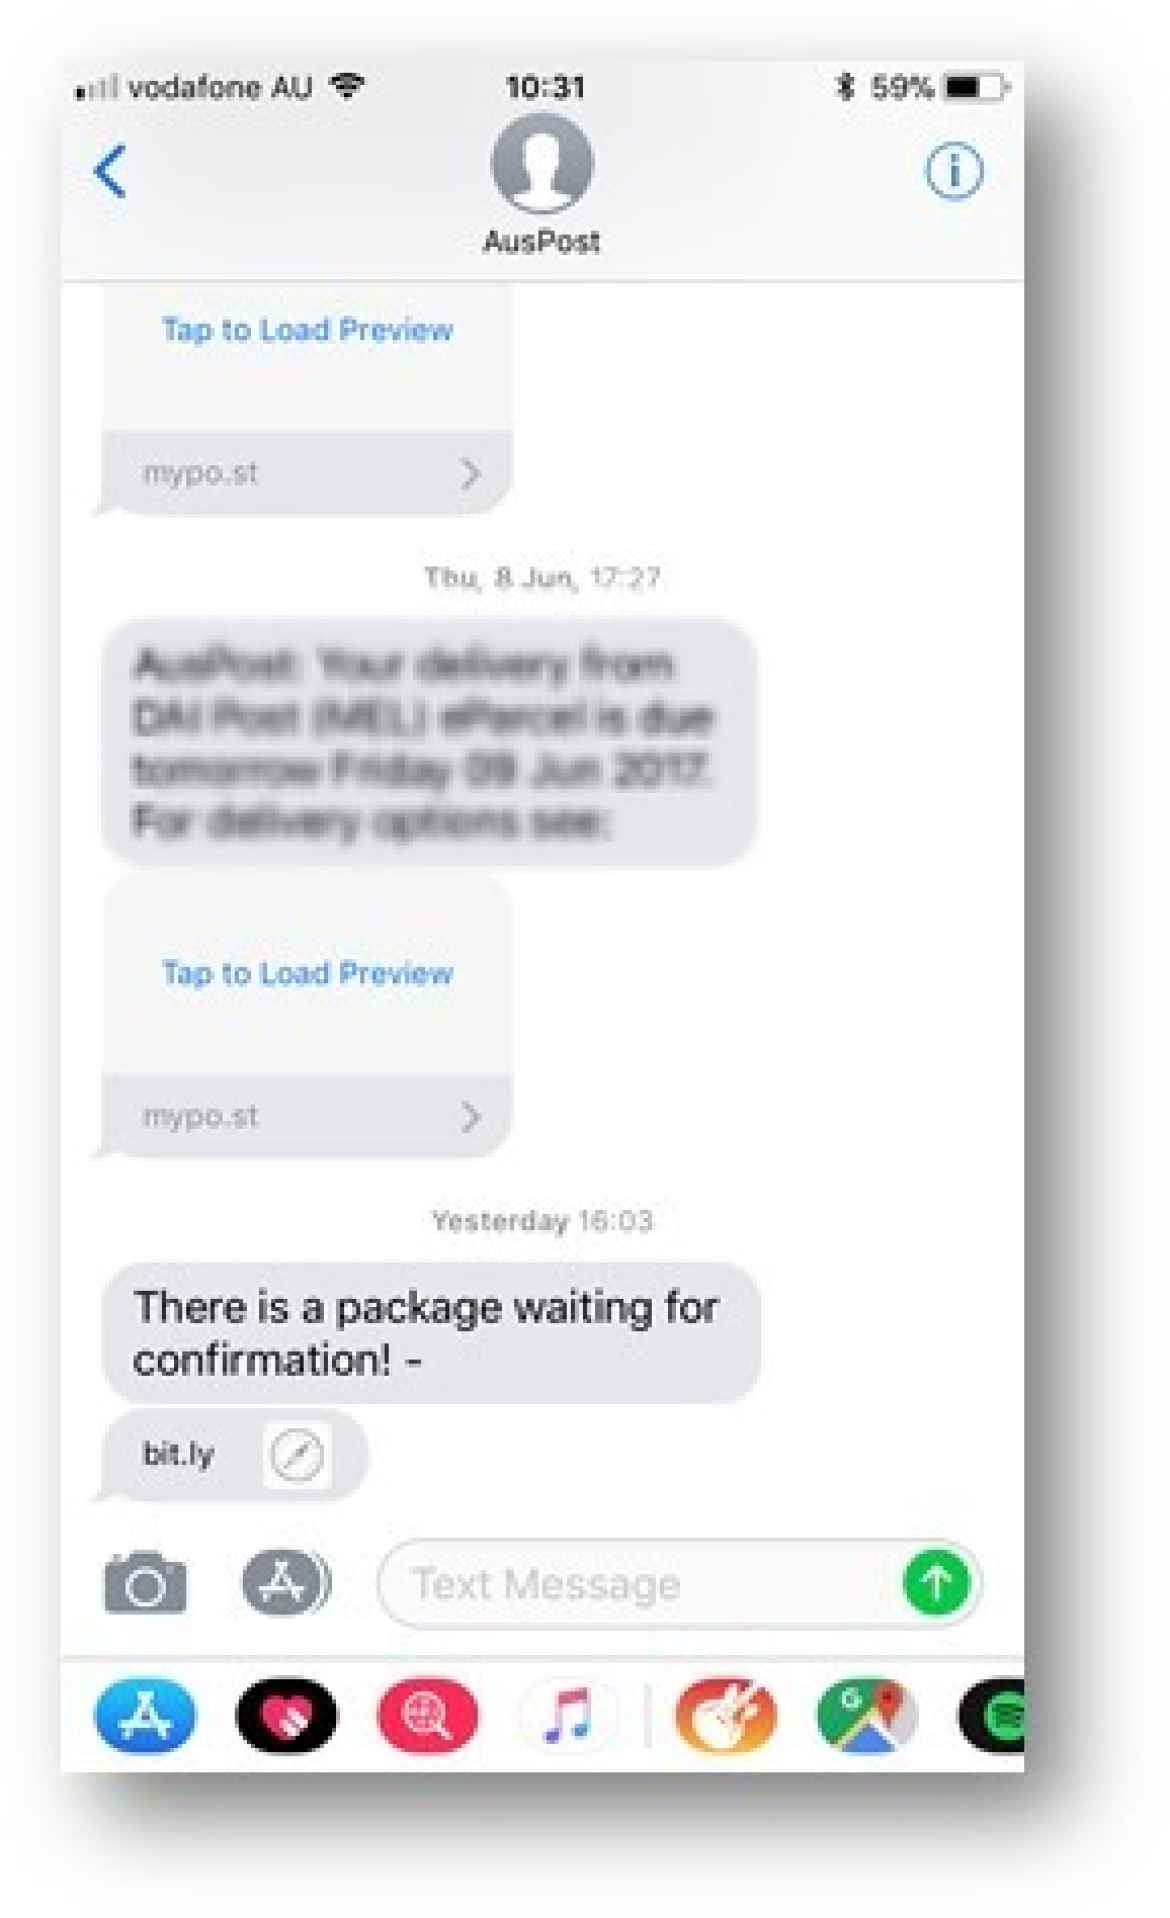Image resolution: width=1170 pixels, height=1918 pixels.
Task: Expand the second mypo.st link chevron
Action: [470, 1116]
